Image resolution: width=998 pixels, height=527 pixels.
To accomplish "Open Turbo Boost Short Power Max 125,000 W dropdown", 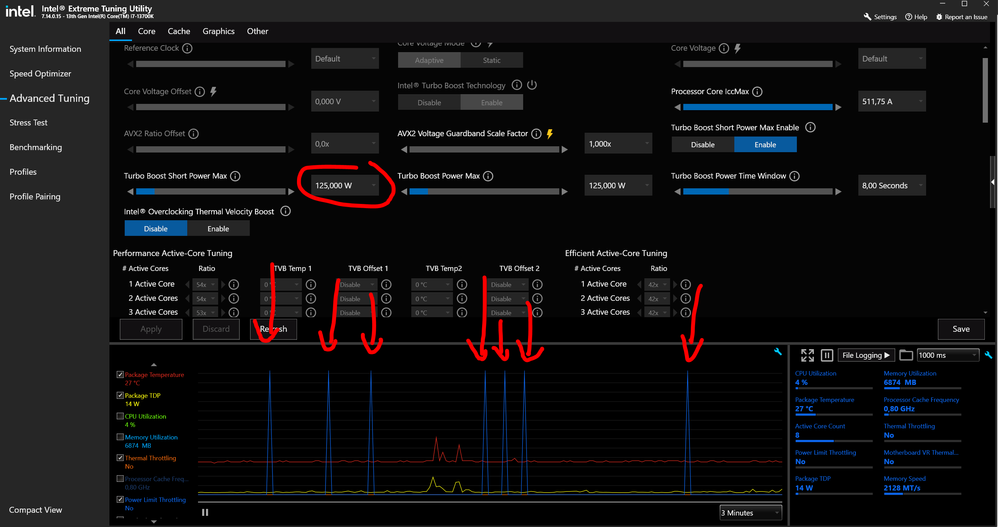I will [345, 186].
